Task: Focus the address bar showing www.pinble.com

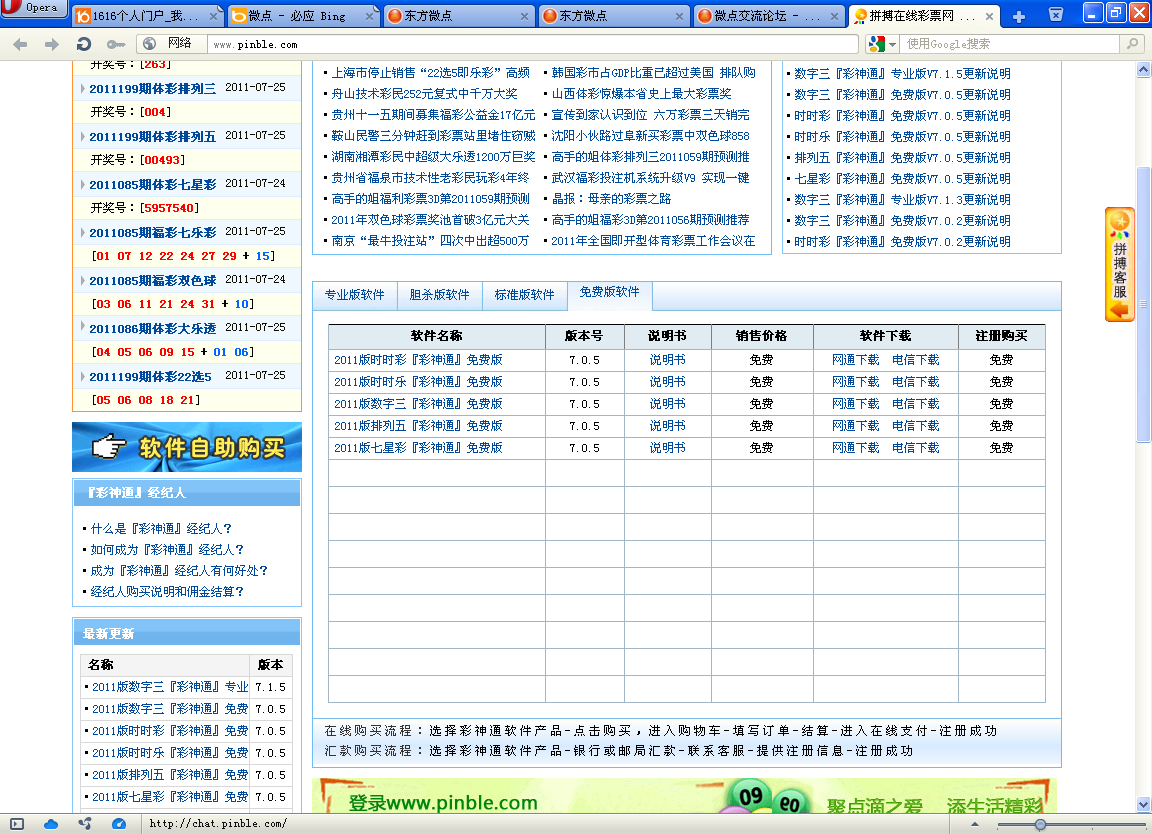Action: tap(533, 44)
